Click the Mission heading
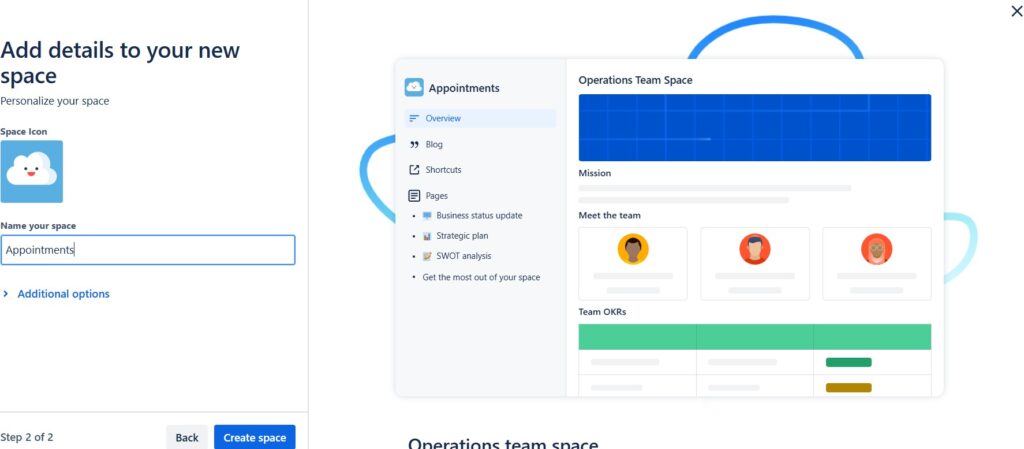 [x=595, y=173]
